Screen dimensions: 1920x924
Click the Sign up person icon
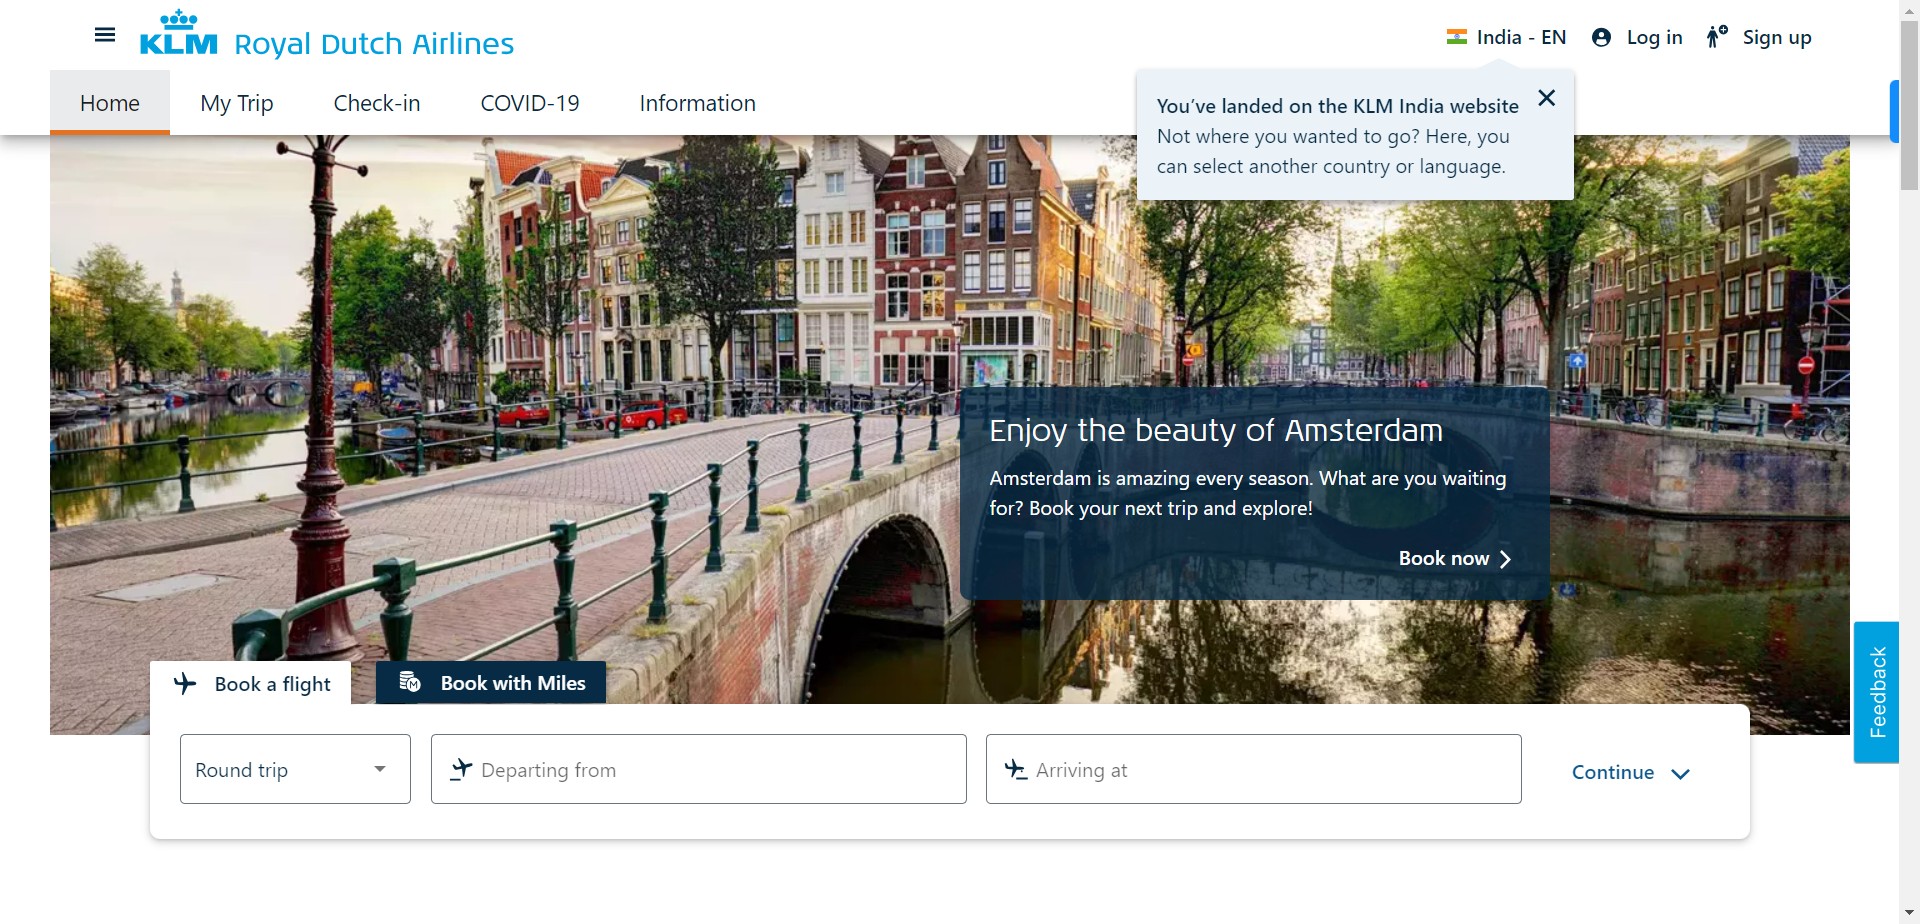click(1716, 37)
